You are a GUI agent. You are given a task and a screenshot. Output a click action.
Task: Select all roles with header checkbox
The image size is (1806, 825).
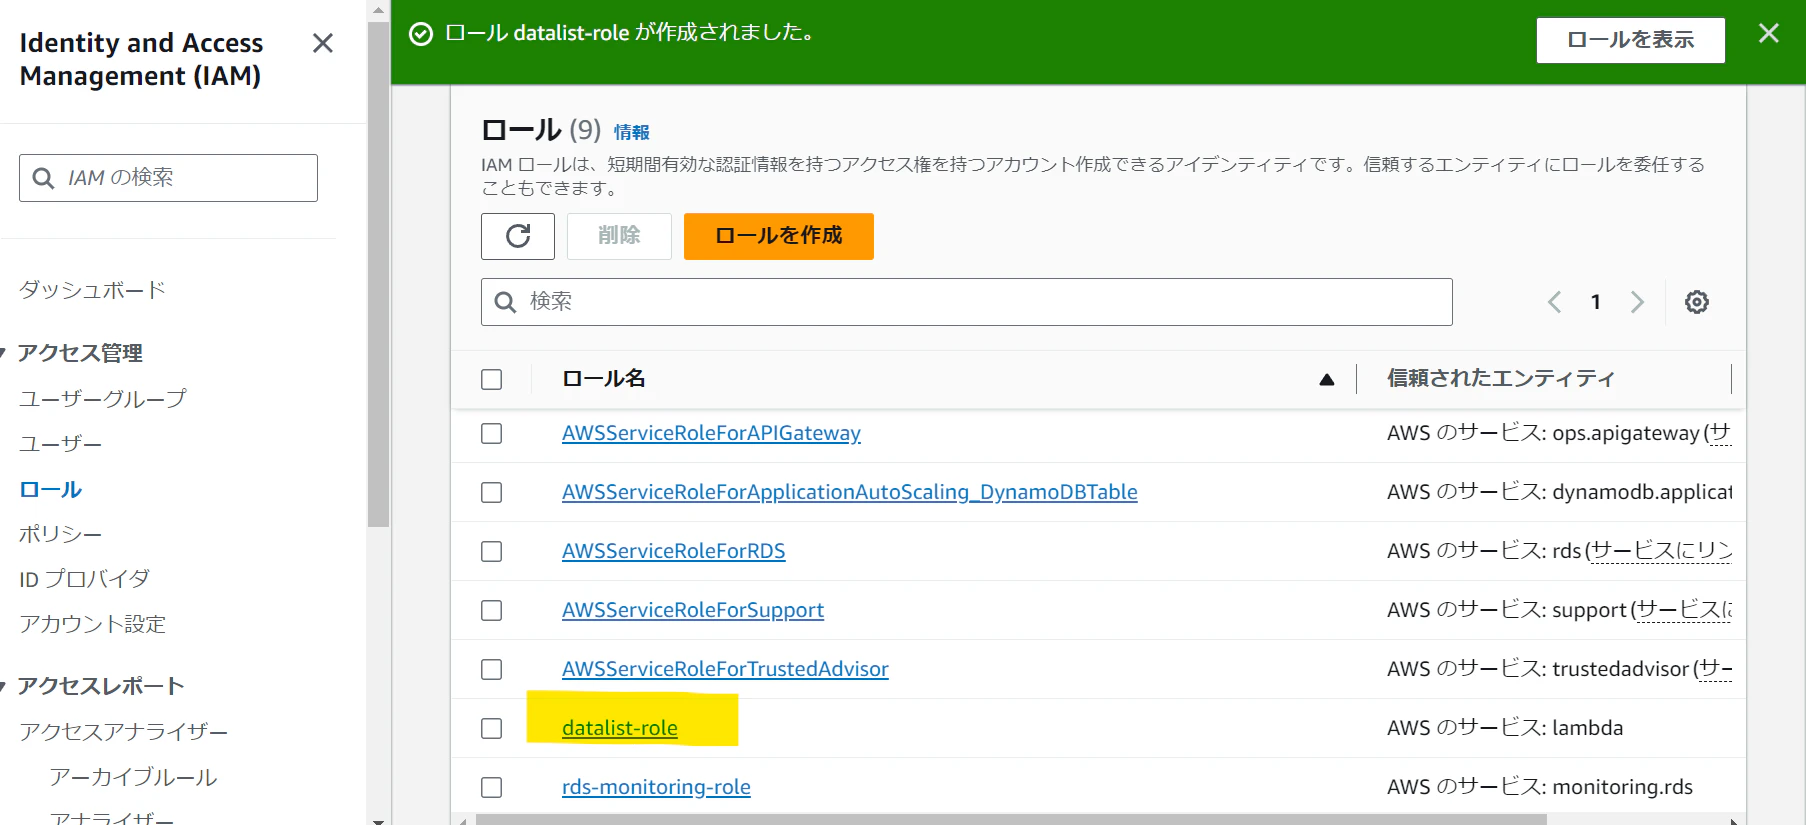pos(491,379)
